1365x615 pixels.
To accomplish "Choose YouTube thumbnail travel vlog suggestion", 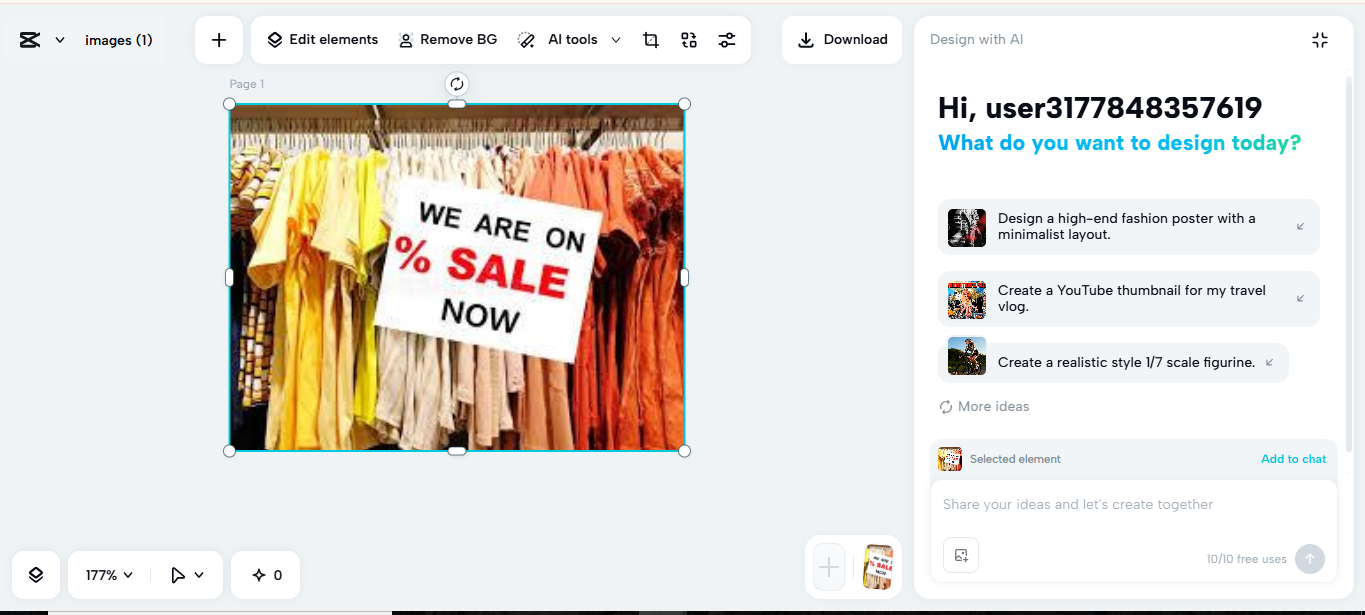I will point(1129,299).
